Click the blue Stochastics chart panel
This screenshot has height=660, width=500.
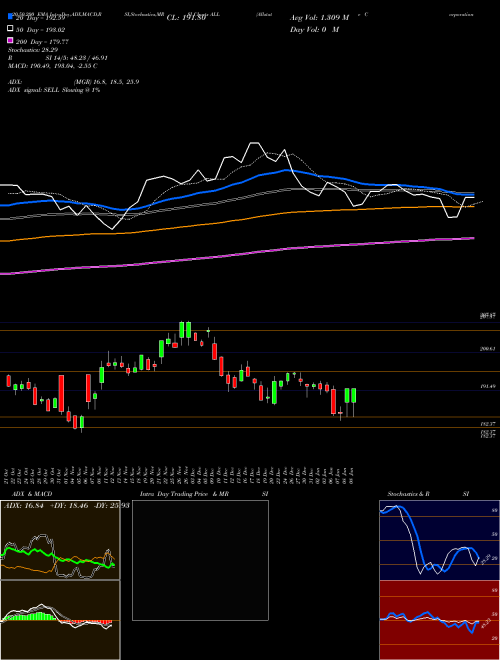tap(439, 540)
